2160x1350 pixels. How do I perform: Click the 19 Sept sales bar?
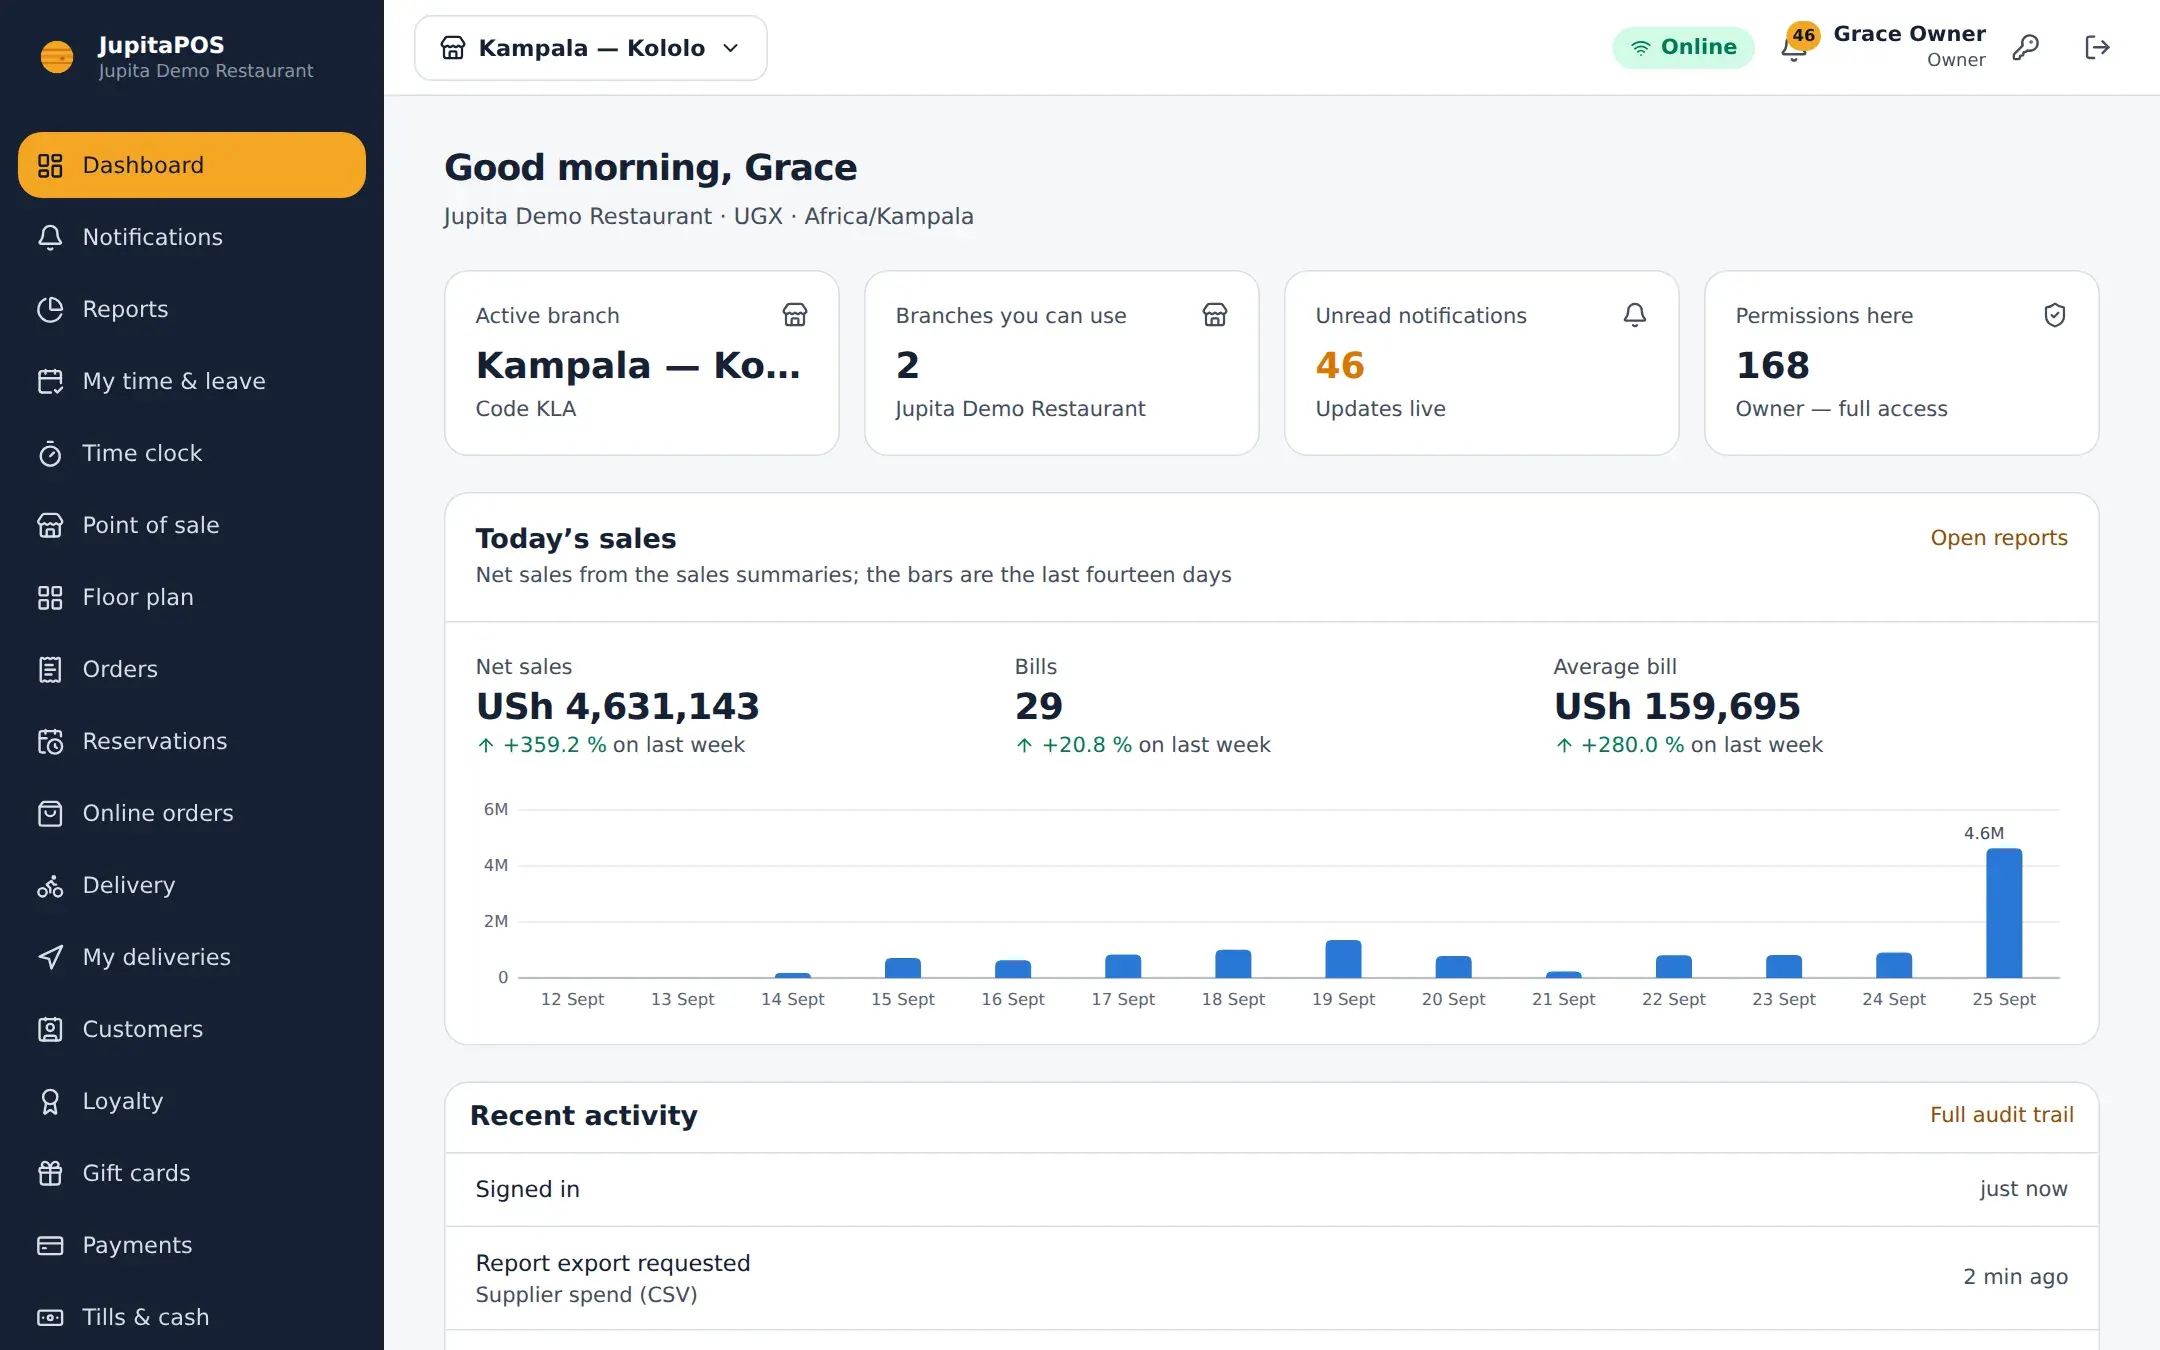1343,959
